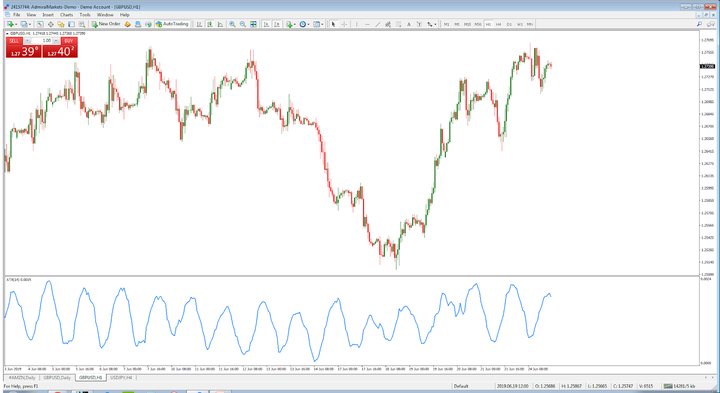Switch chart to candlesticks style
The height and width of the screenshot is (393, 720).
[209, 24]
